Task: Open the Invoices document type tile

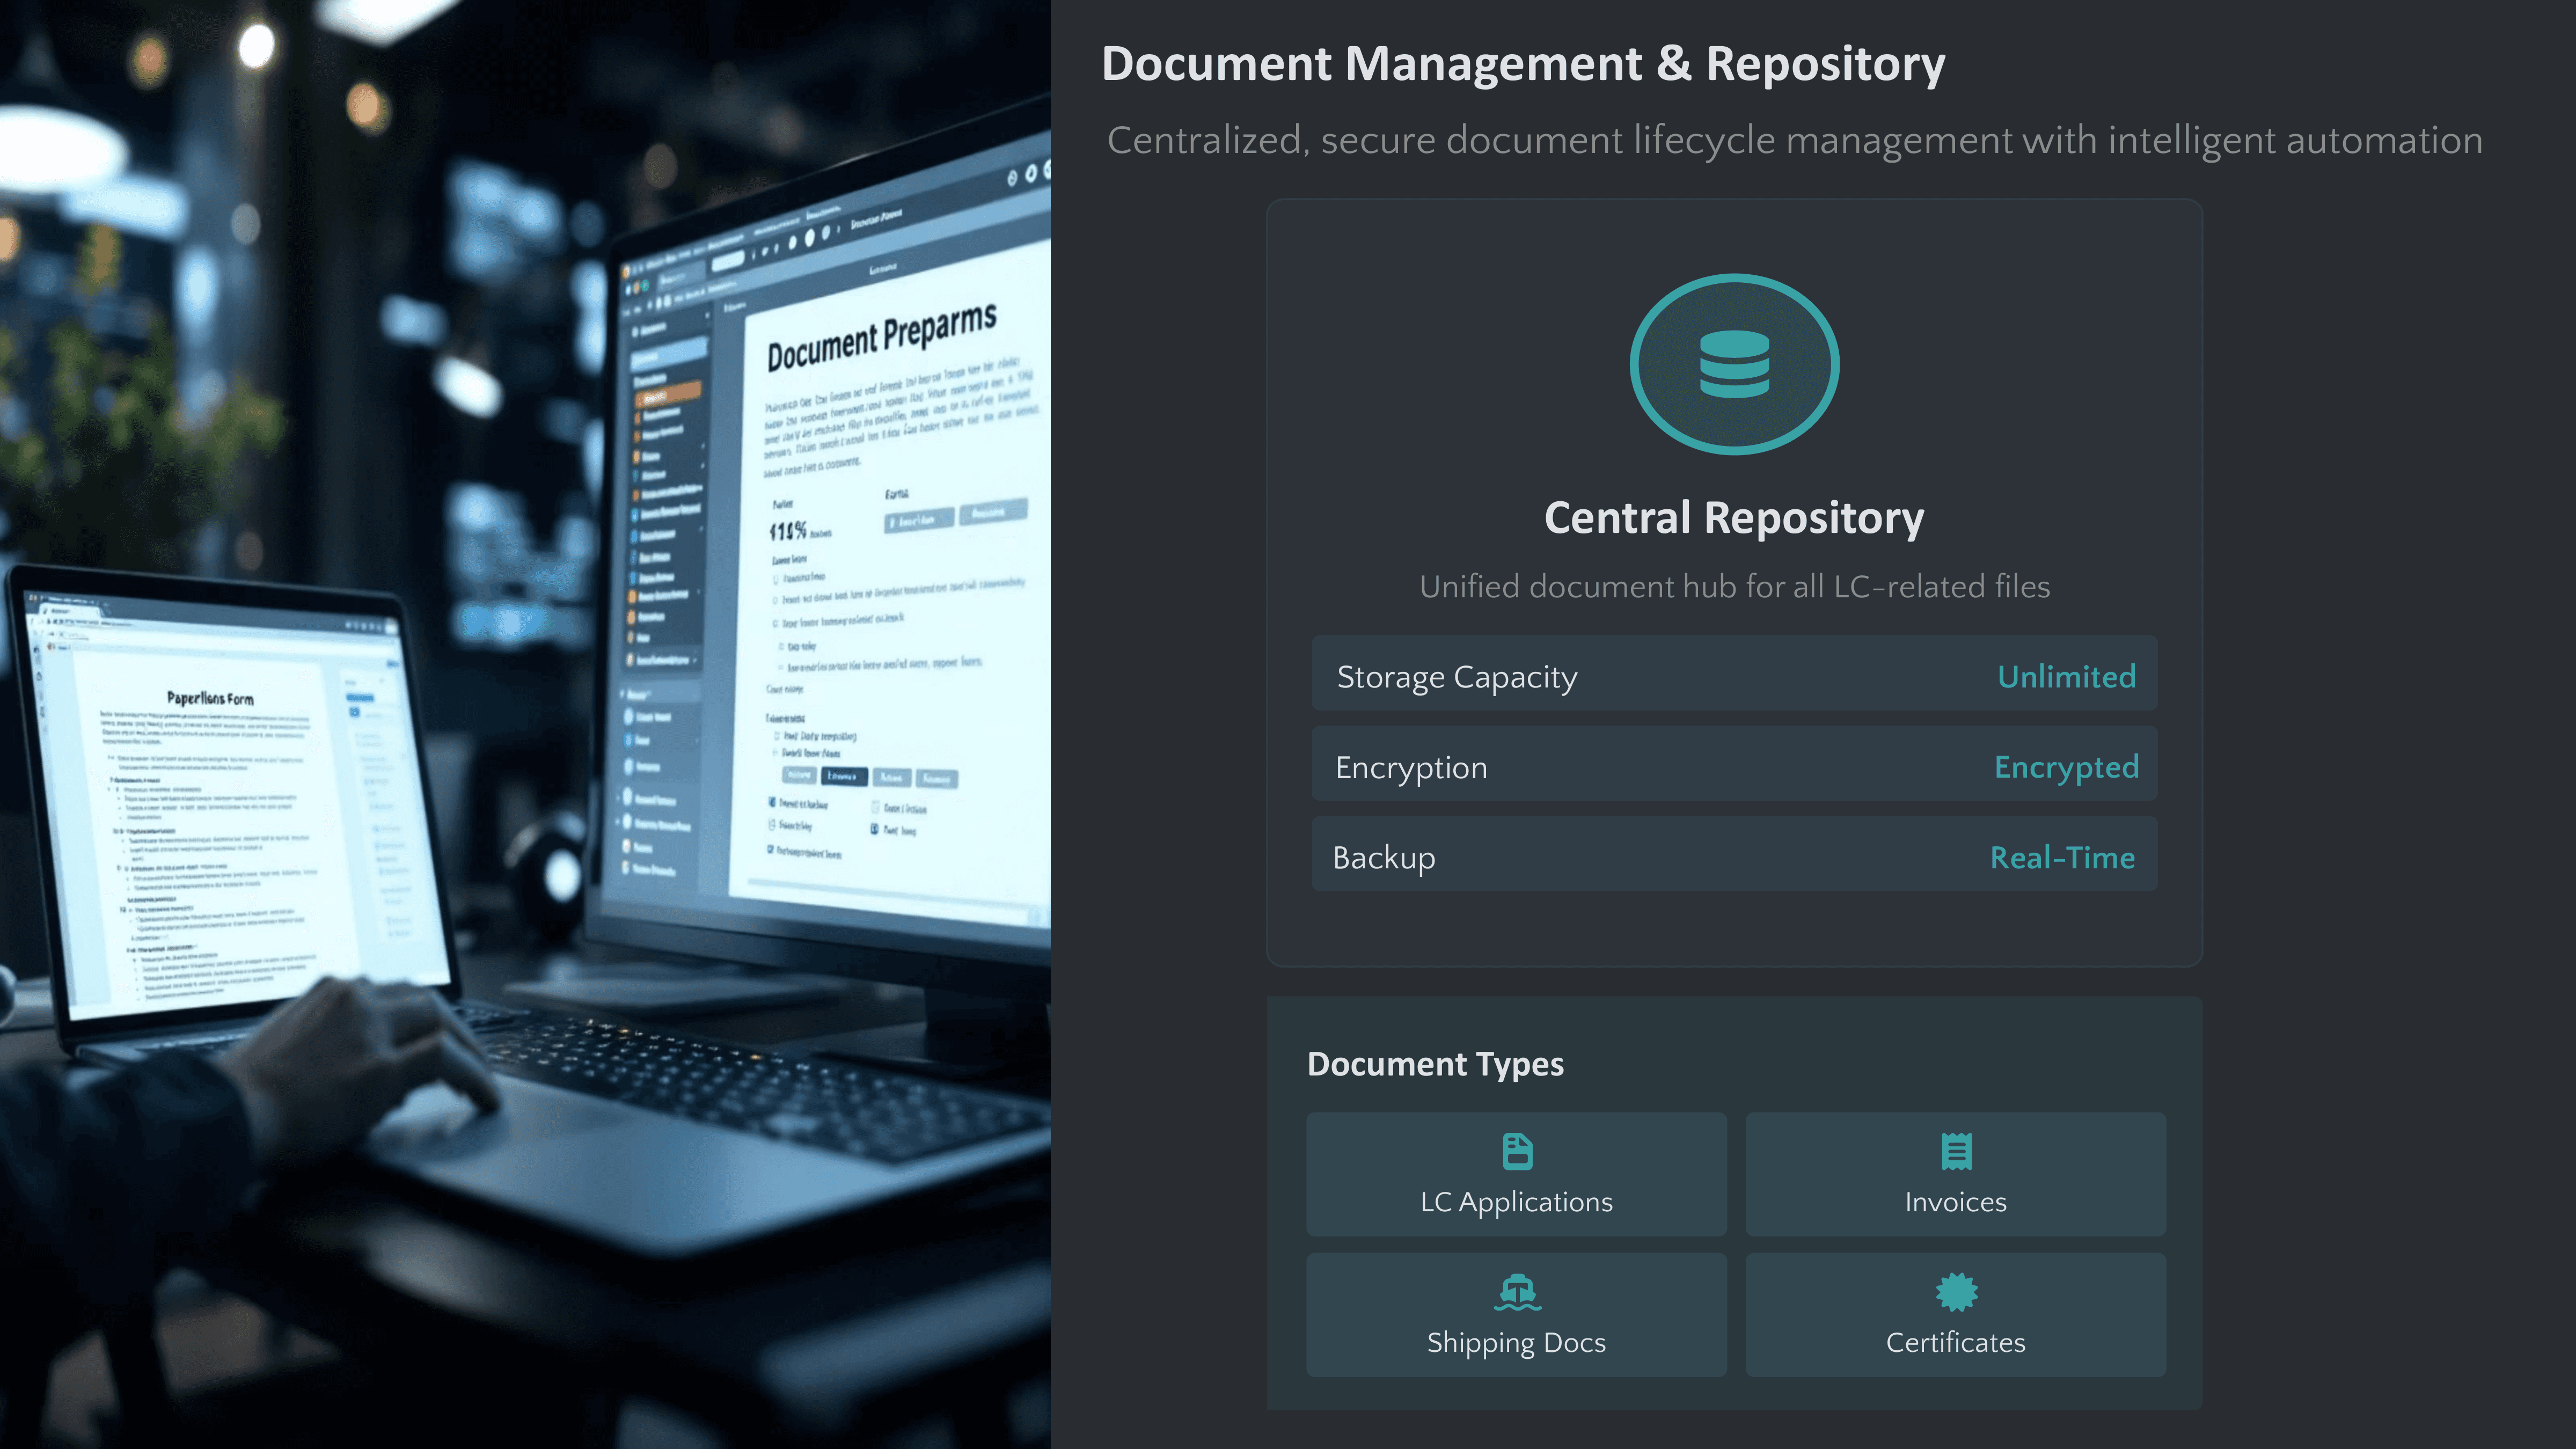Action: point(1956,1201)
